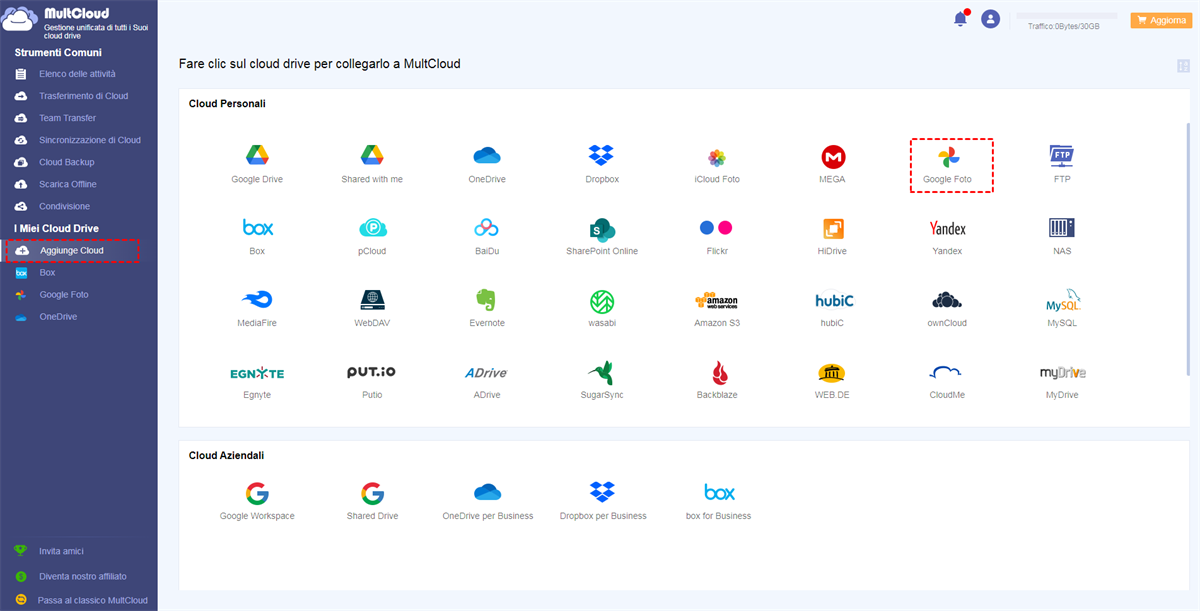Click the Google Foto icon in the grid
This screenshot has height=611, width=1200.
tap(948, 165)
